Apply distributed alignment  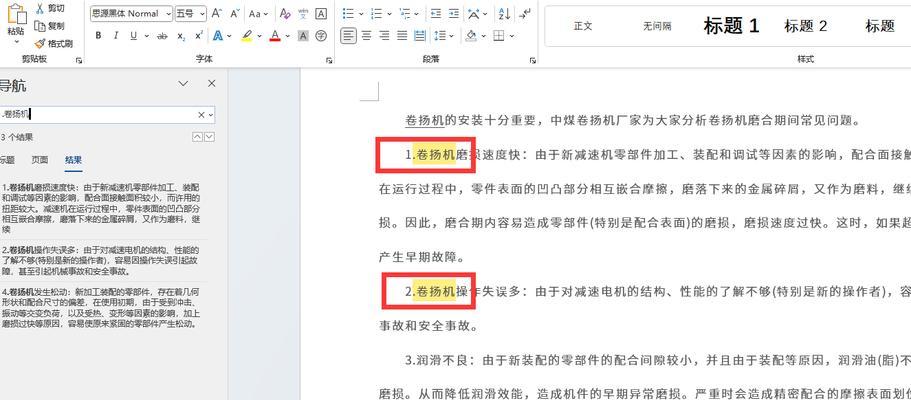(x=419, y=36)
